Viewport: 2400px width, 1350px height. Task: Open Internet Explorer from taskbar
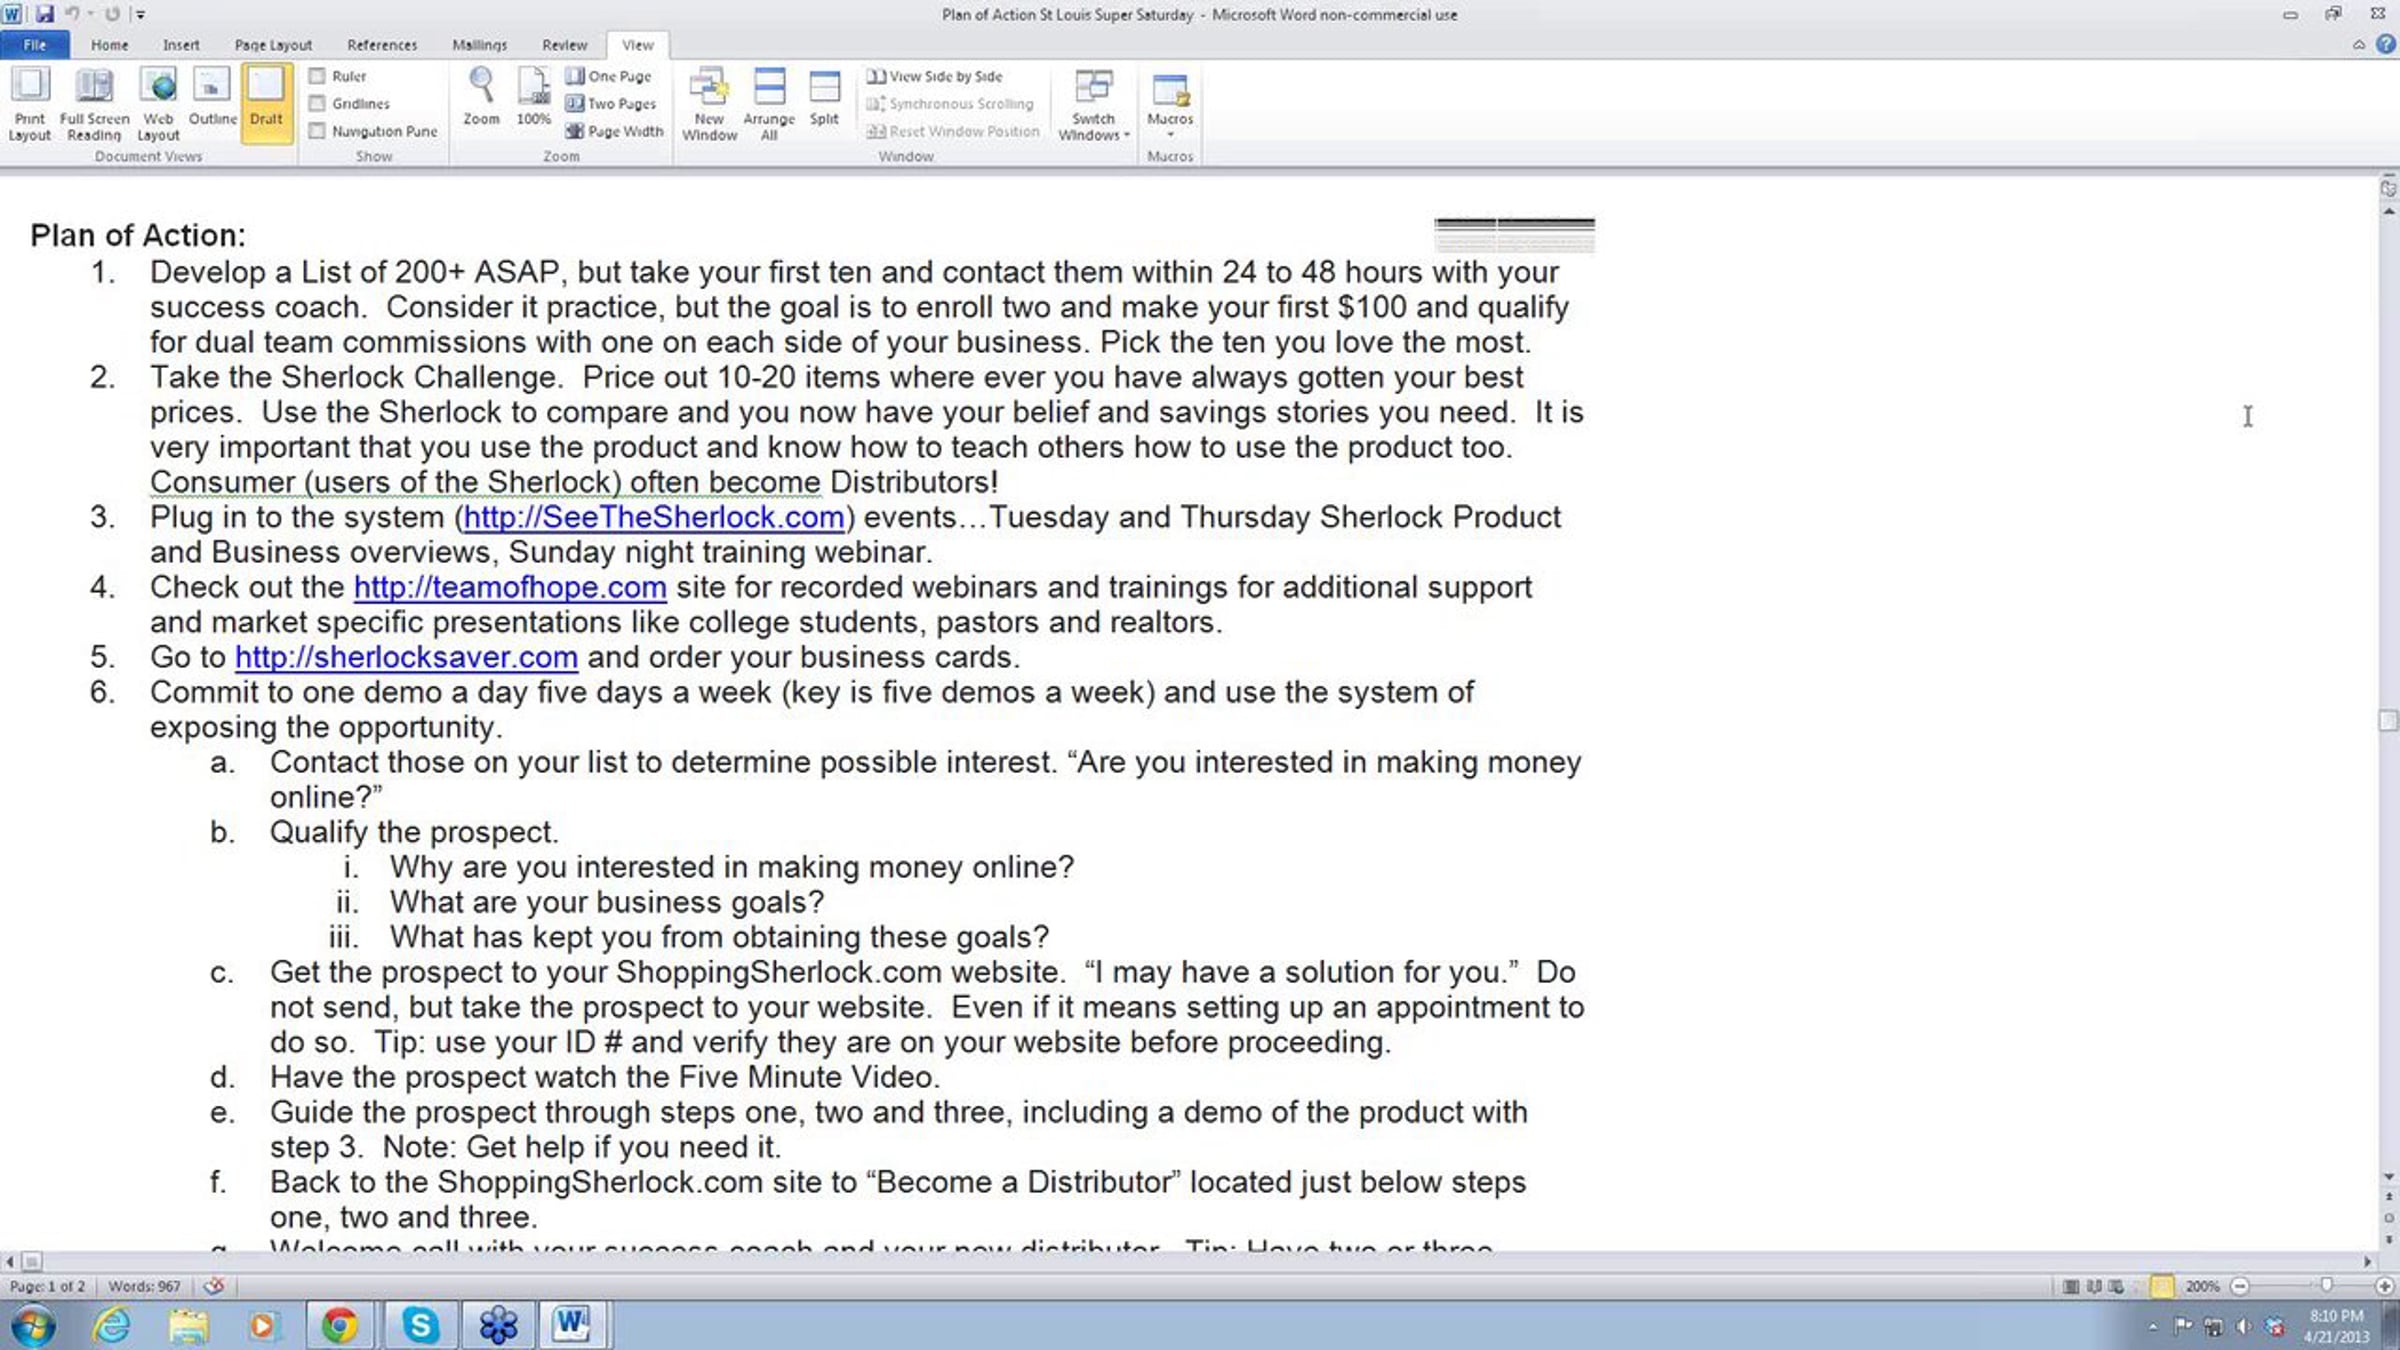click(112, 1325)
